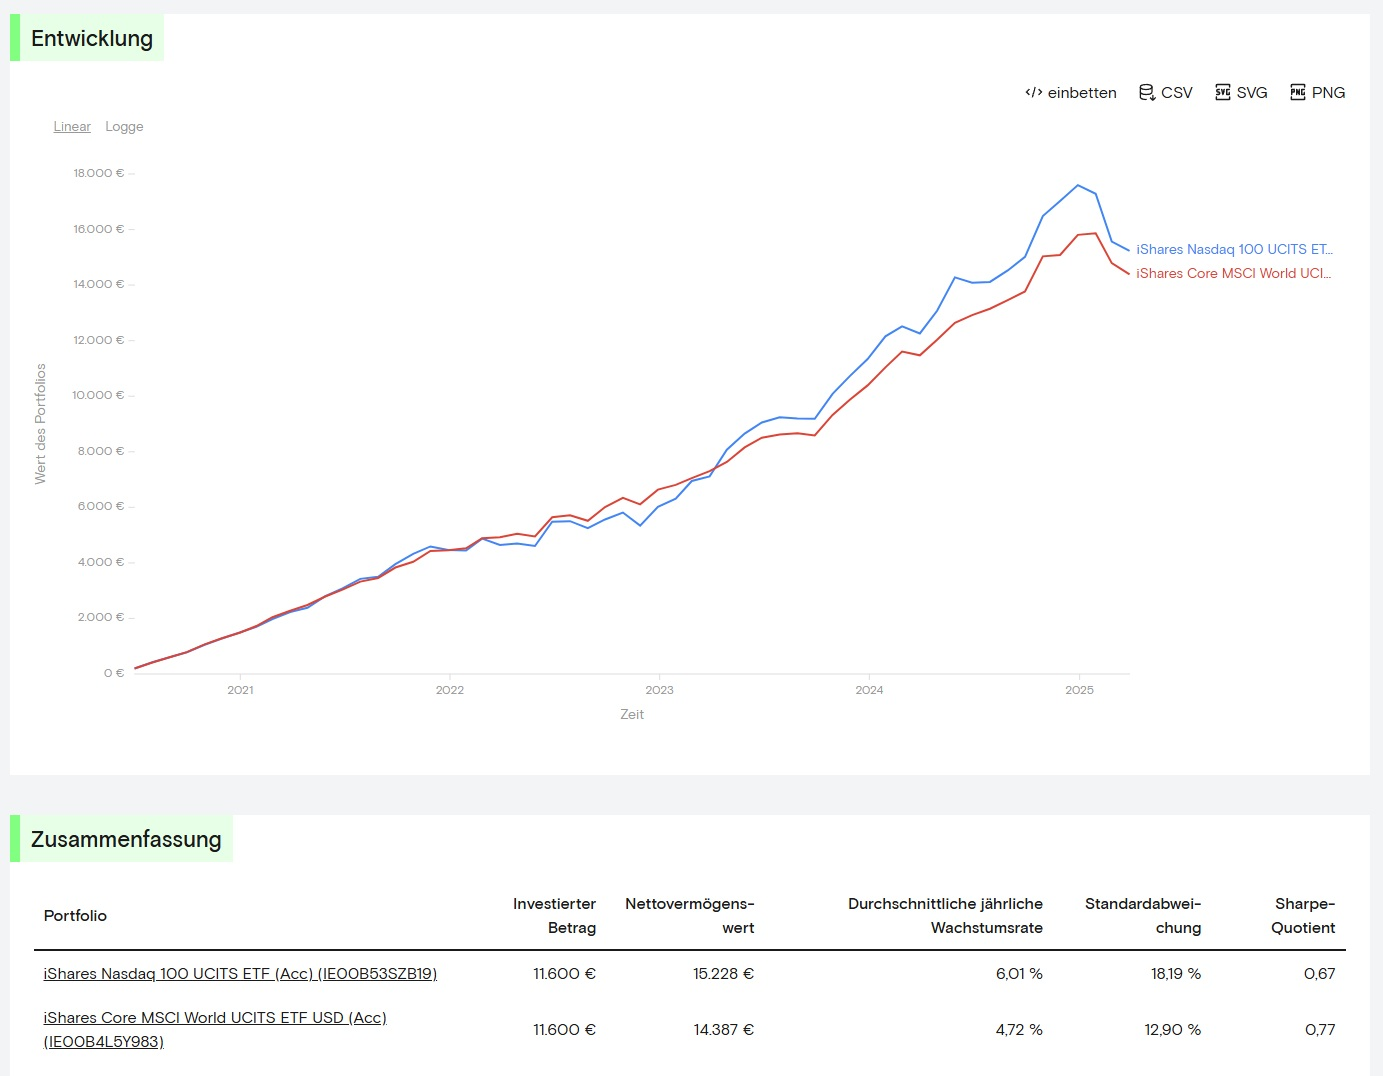Image resolution: width=1383 pixels, height=1076 pixels.
Task: Click the Durchschnittliche jährliche Wachstumsrate header
Action: [x=945, y=915]
